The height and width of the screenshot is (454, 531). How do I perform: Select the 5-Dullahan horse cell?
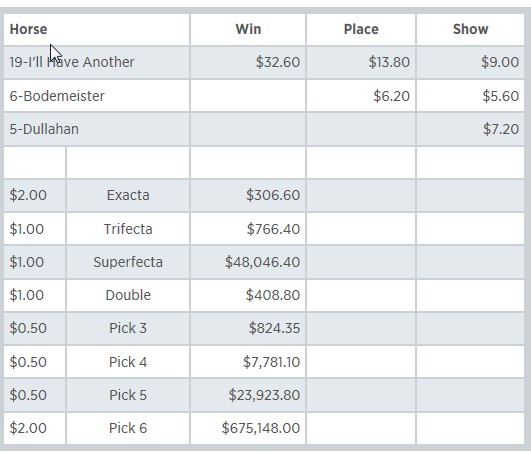pyautogui.click(x=97, y=129)
